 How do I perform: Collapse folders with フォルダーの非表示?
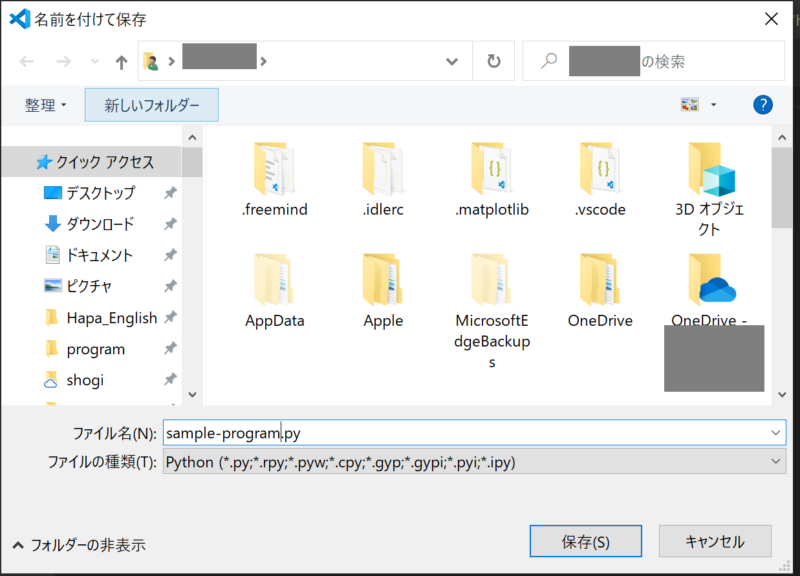[80, 545]
